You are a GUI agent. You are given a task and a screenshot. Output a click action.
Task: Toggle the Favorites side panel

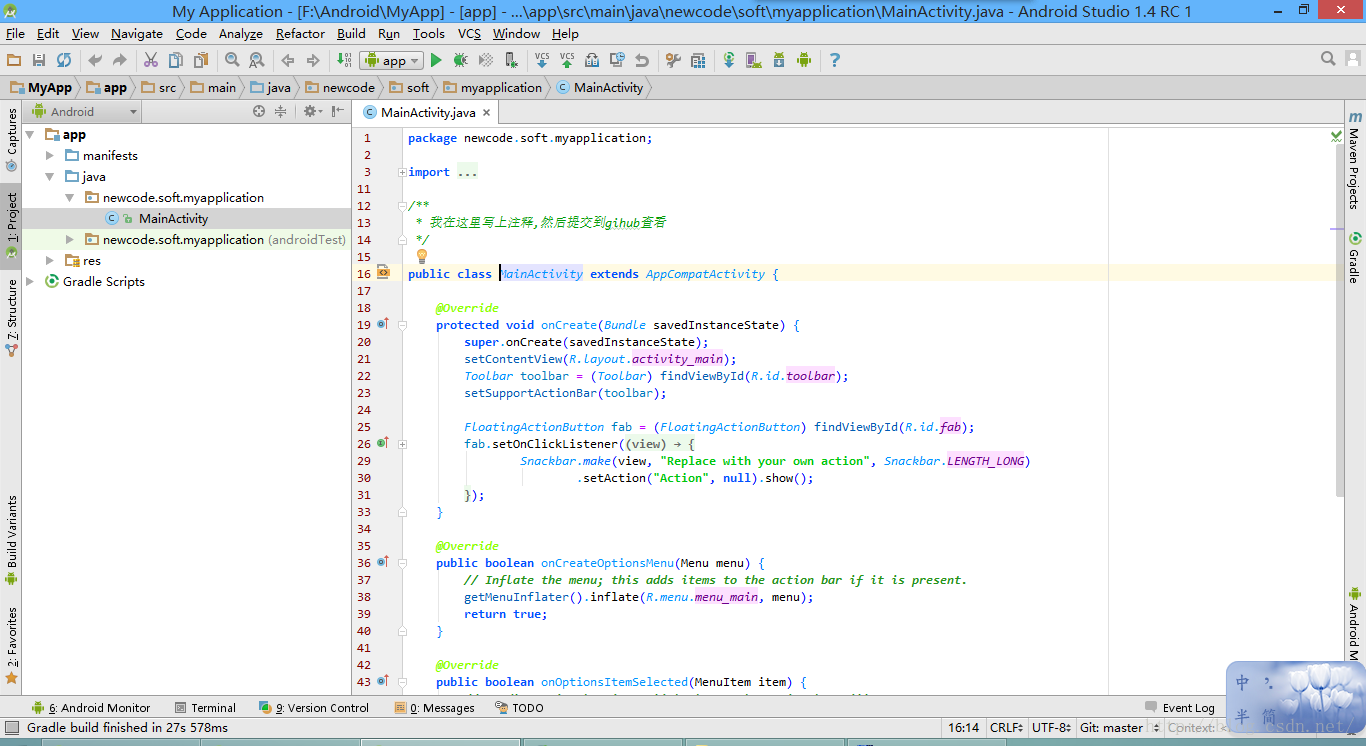(12, 645)
